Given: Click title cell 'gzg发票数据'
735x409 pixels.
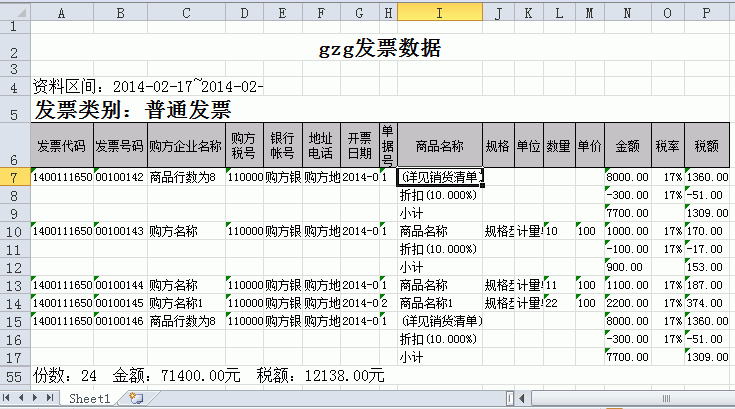Looking at the screenshot, I should pos(380,48).
